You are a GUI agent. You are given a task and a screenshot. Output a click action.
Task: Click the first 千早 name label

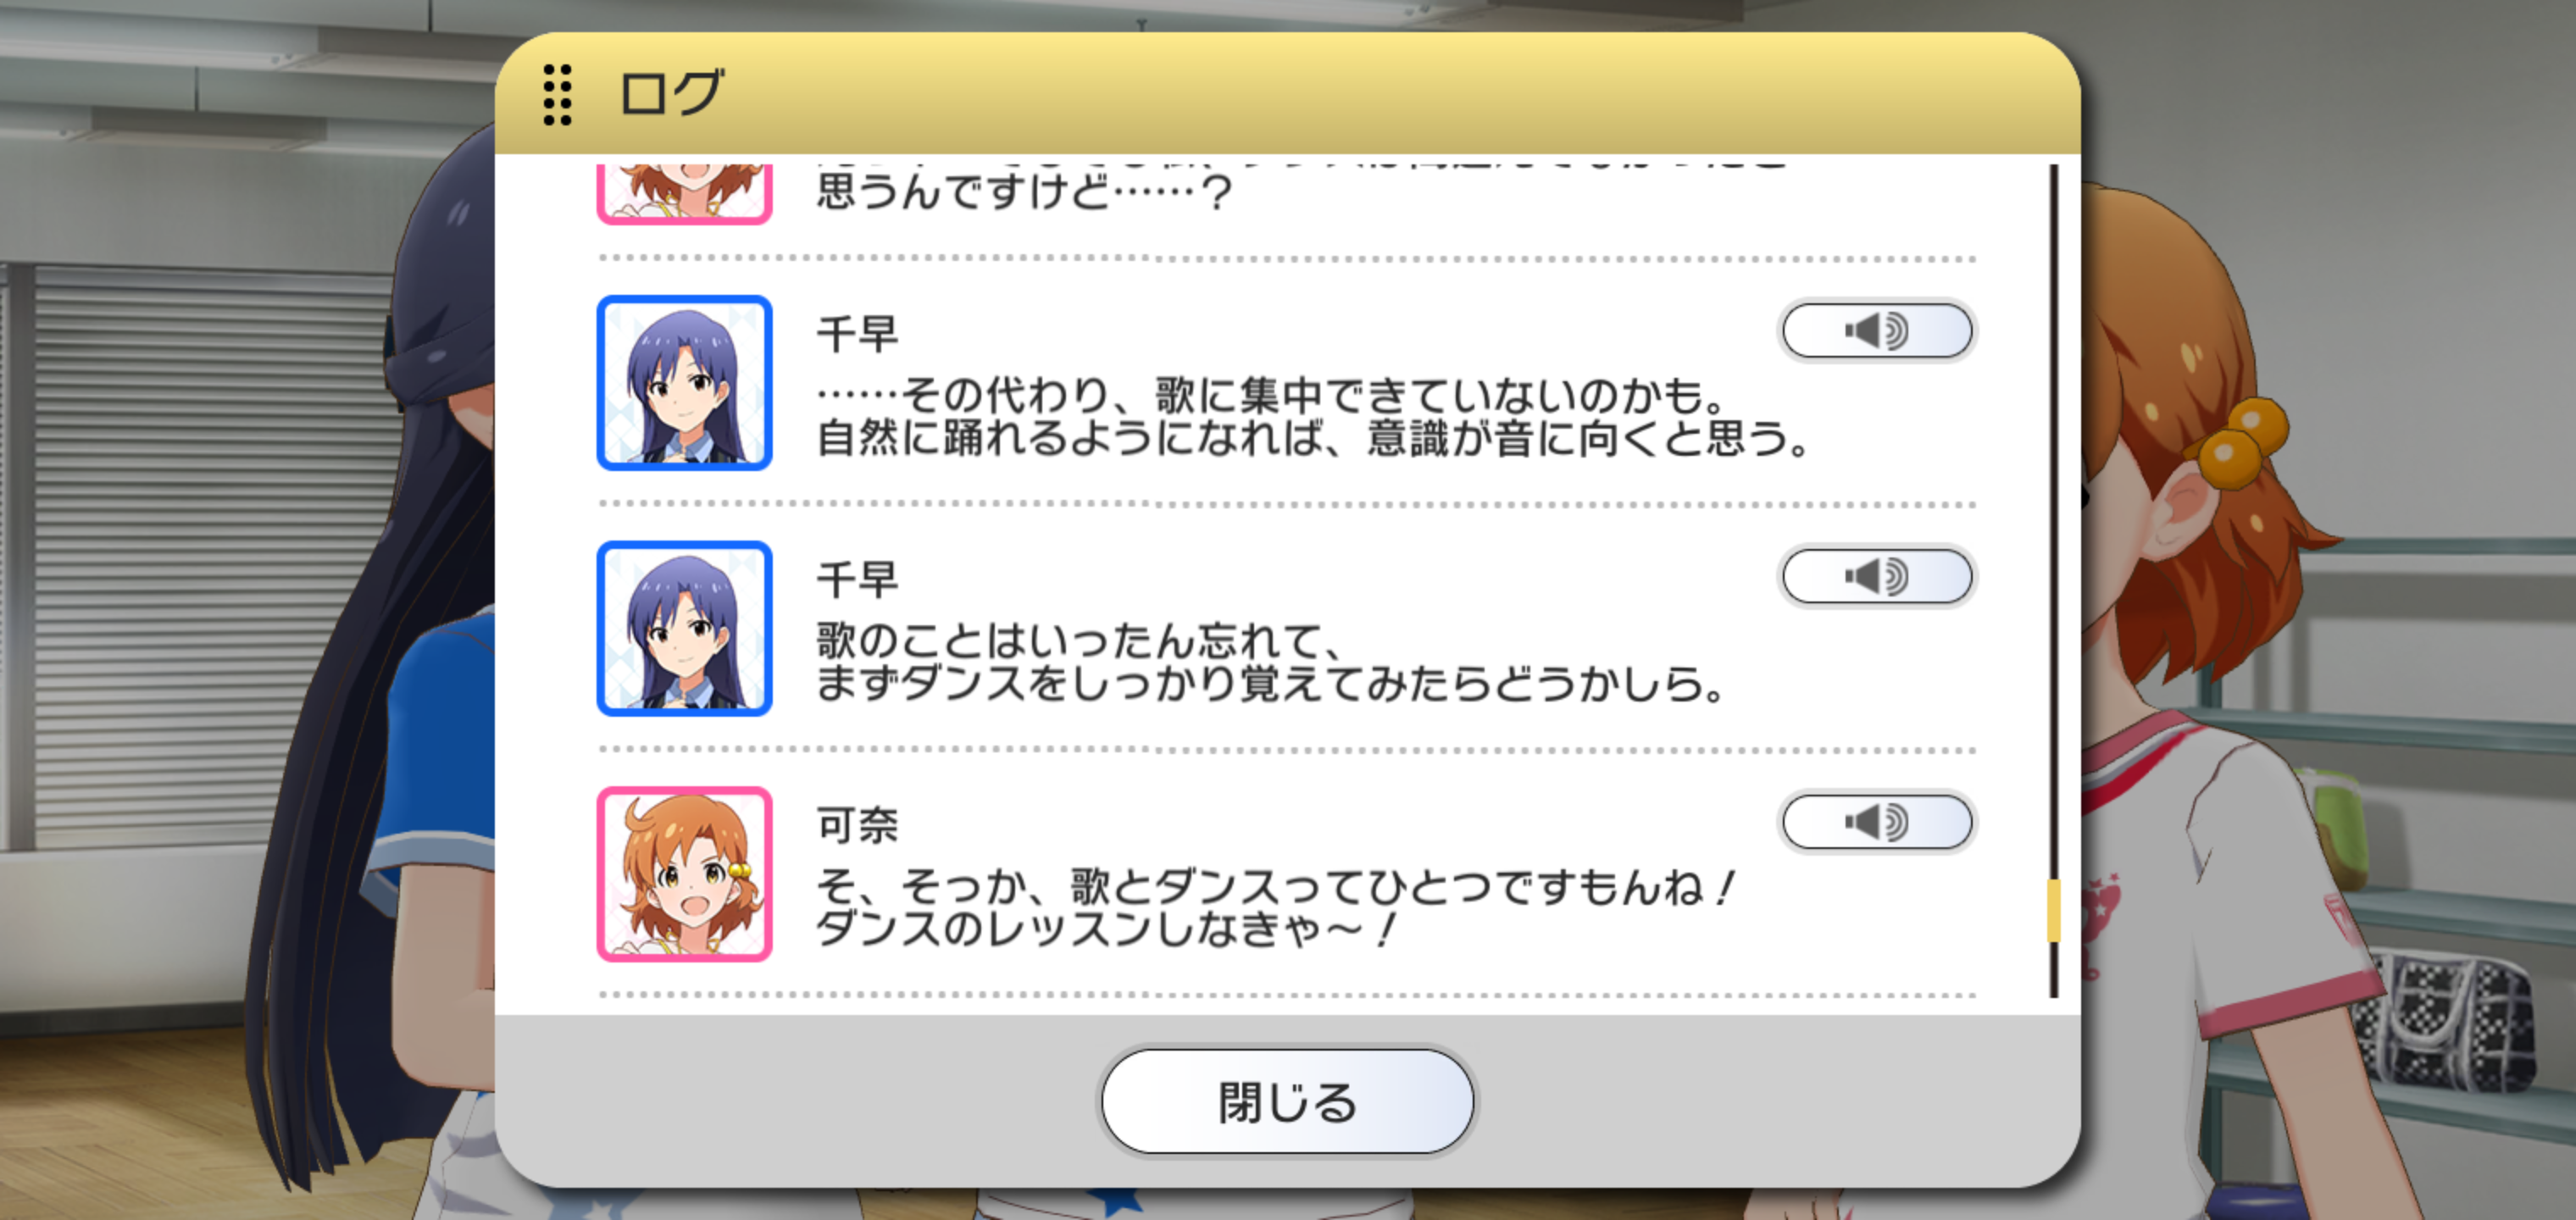tap(857, 334)
